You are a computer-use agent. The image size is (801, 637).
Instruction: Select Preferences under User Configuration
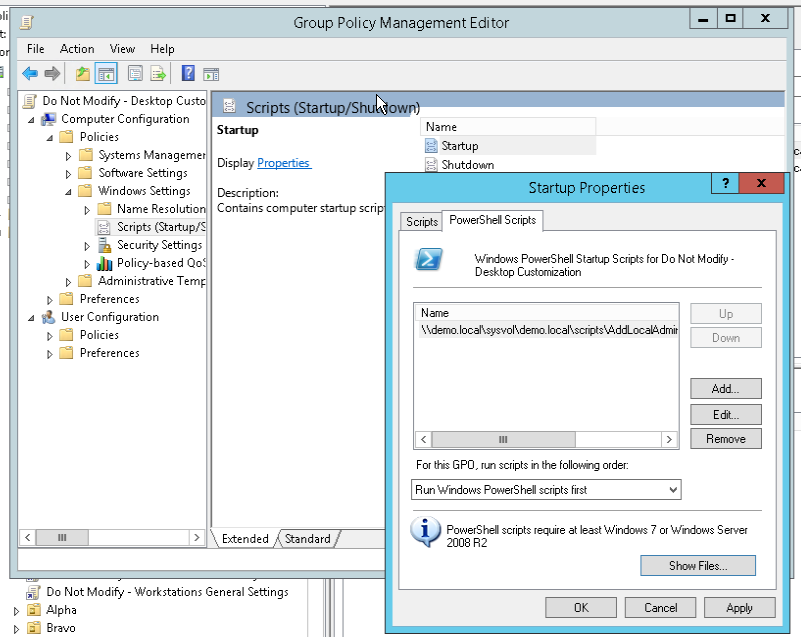(109, 353)
